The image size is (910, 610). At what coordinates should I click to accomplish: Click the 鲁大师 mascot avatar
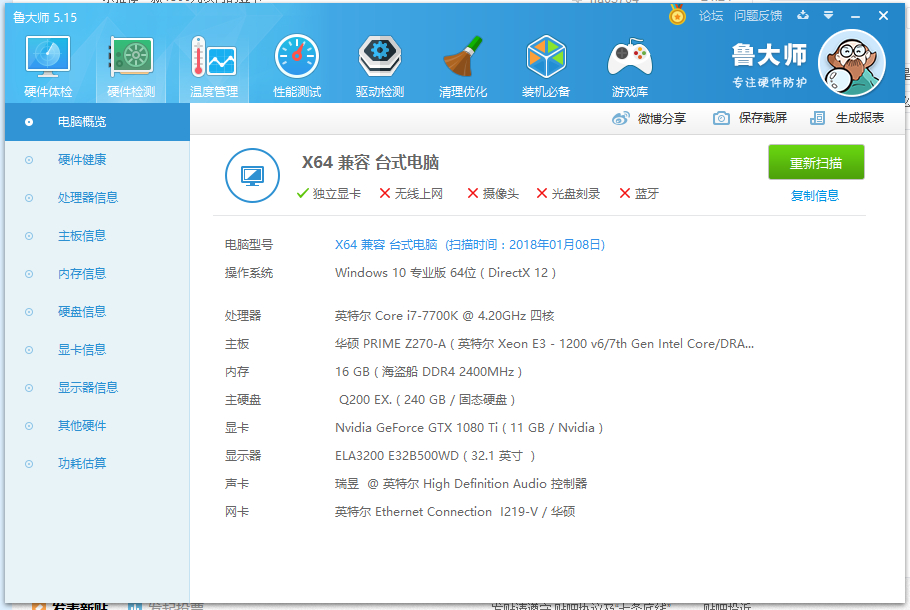click(851, 63)
